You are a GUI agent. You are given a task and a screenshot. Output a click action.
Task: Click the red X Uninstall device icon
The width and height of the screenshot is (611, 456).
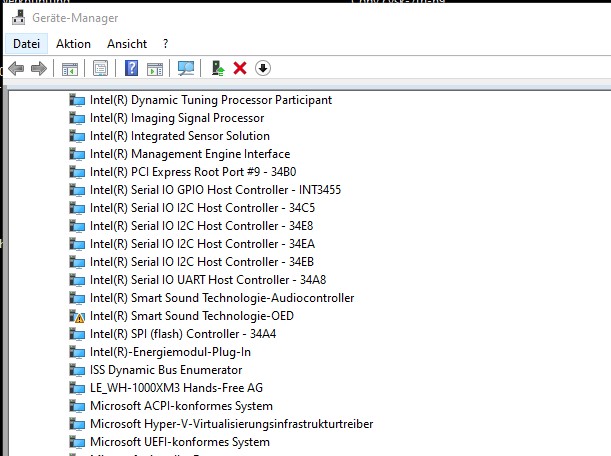[240, 68]
